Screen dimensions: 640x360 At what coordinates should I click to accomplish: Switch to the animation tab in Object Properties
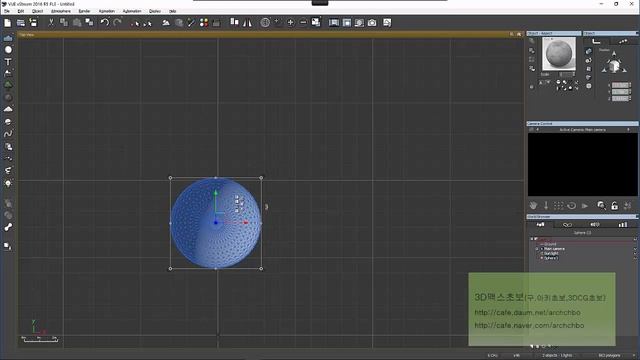623,41
